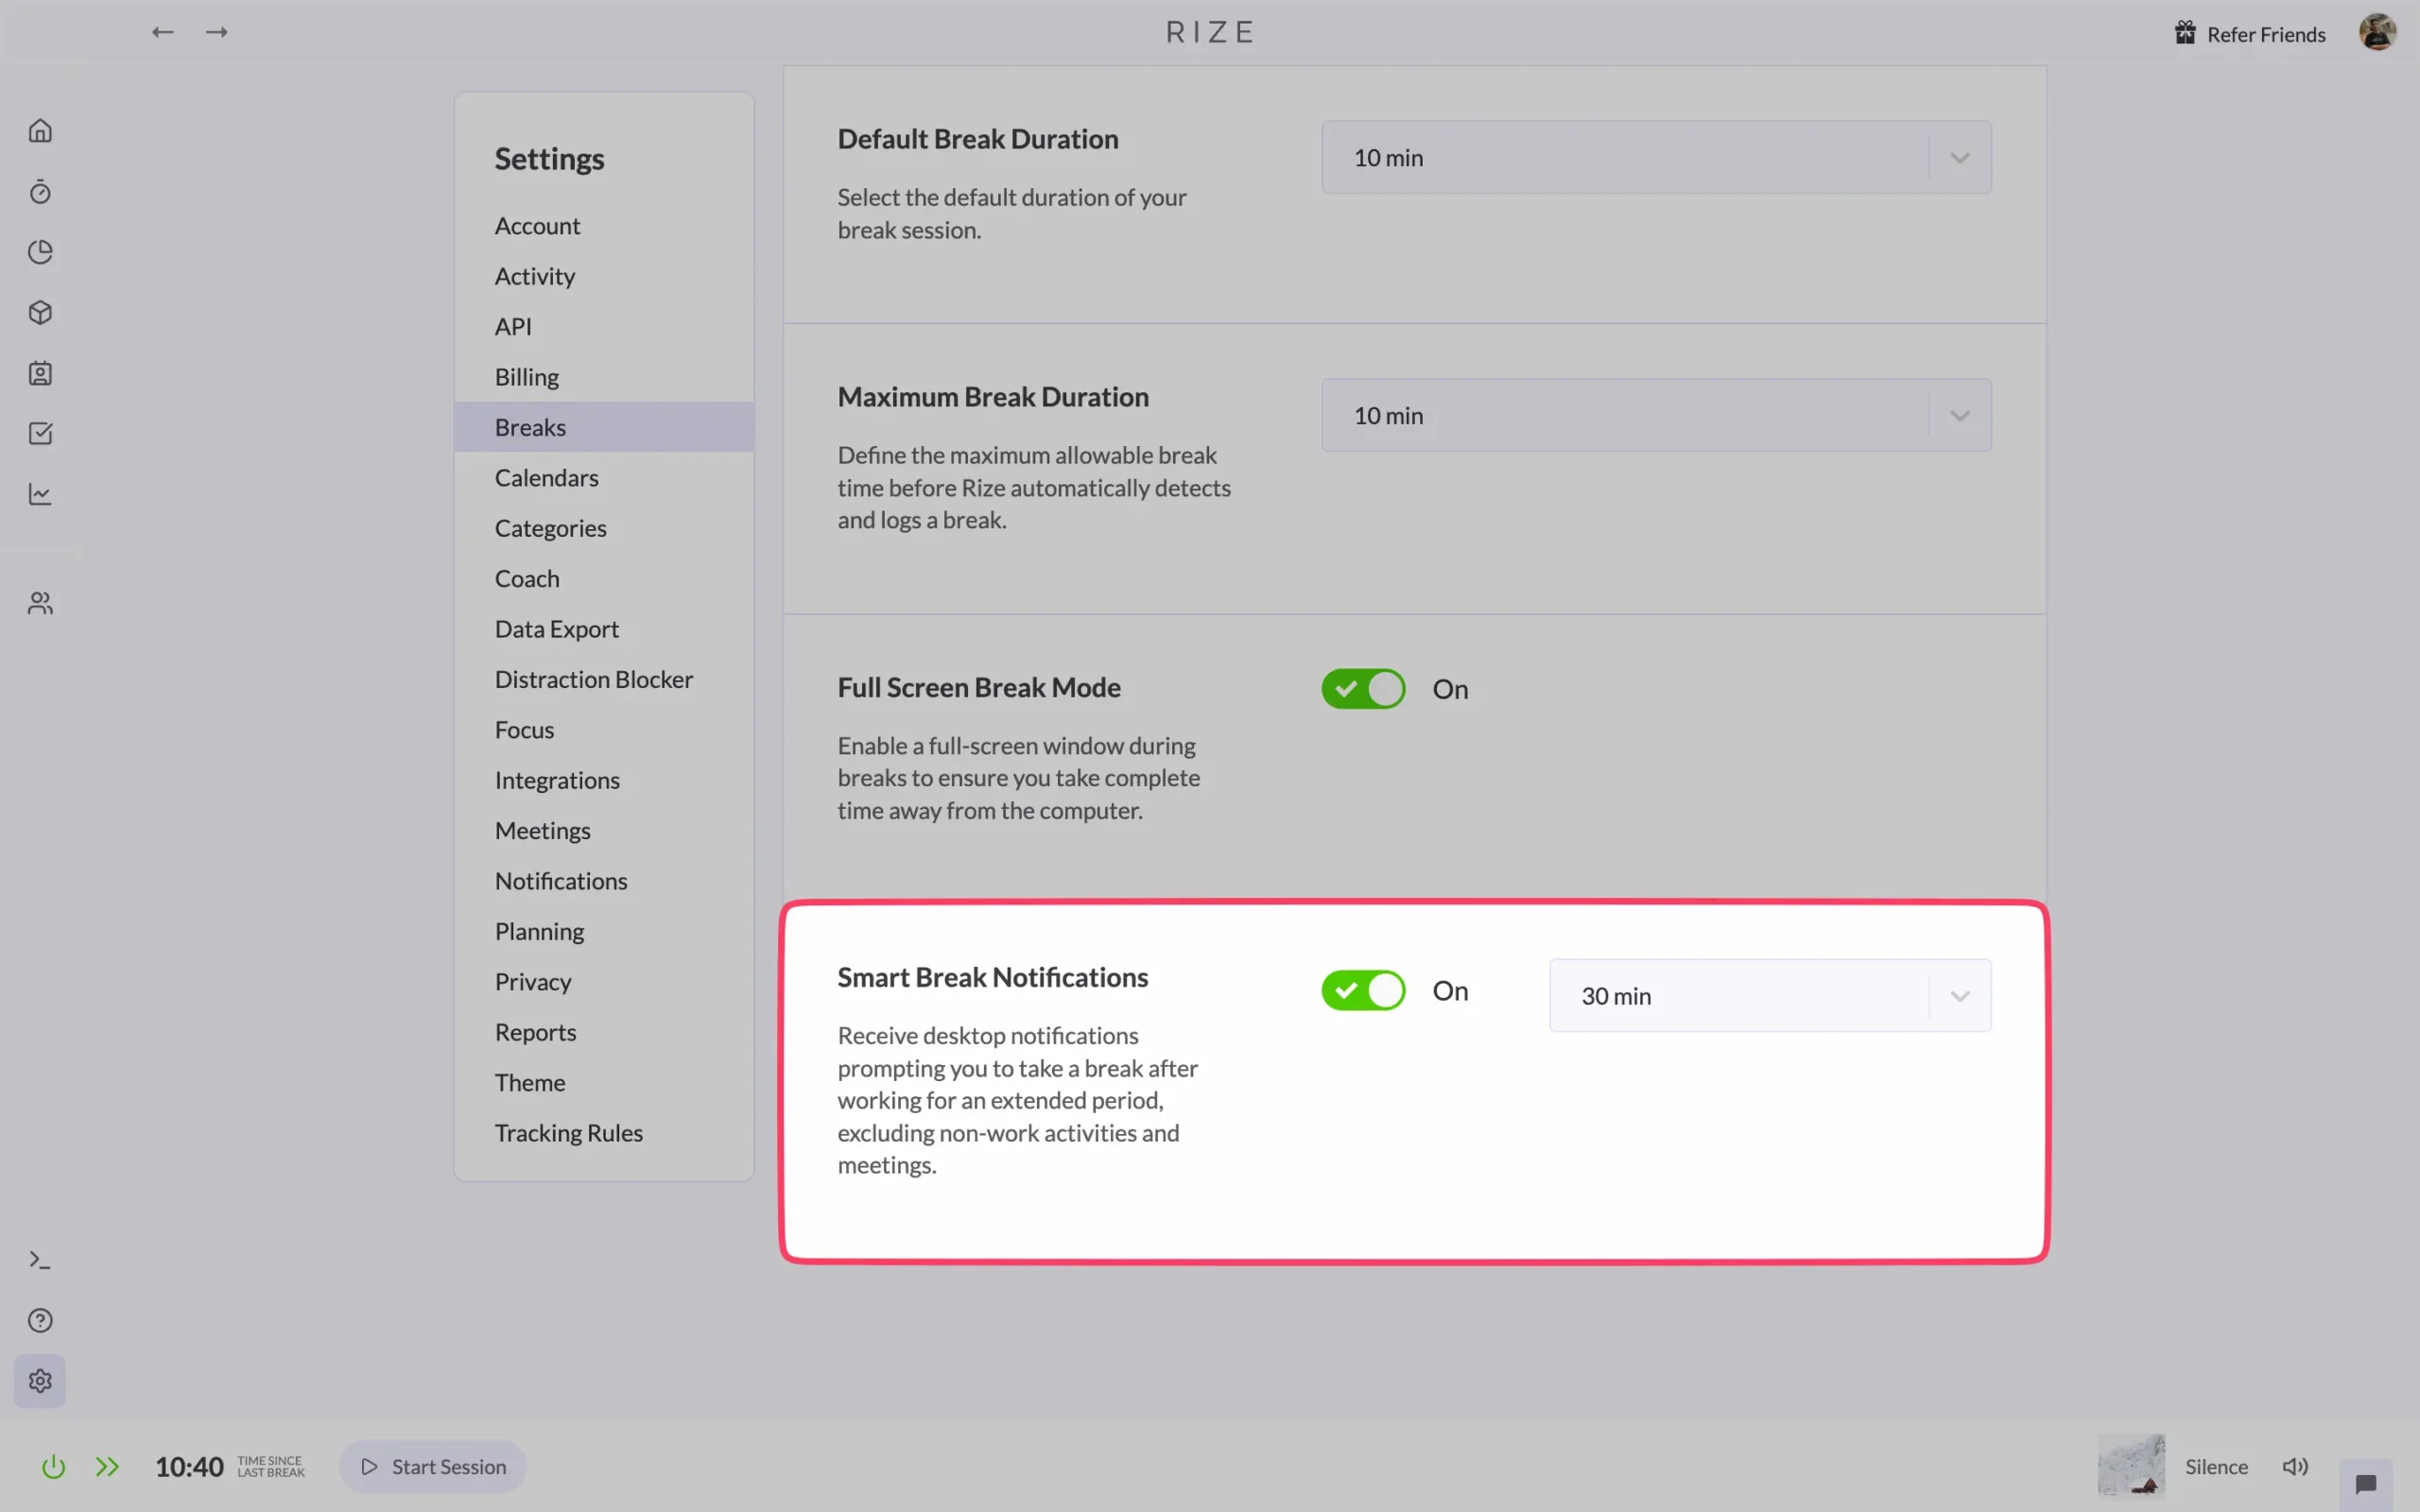
Task: Select Tracking Rules in the Settings menu
Action: click(604, 1133)
